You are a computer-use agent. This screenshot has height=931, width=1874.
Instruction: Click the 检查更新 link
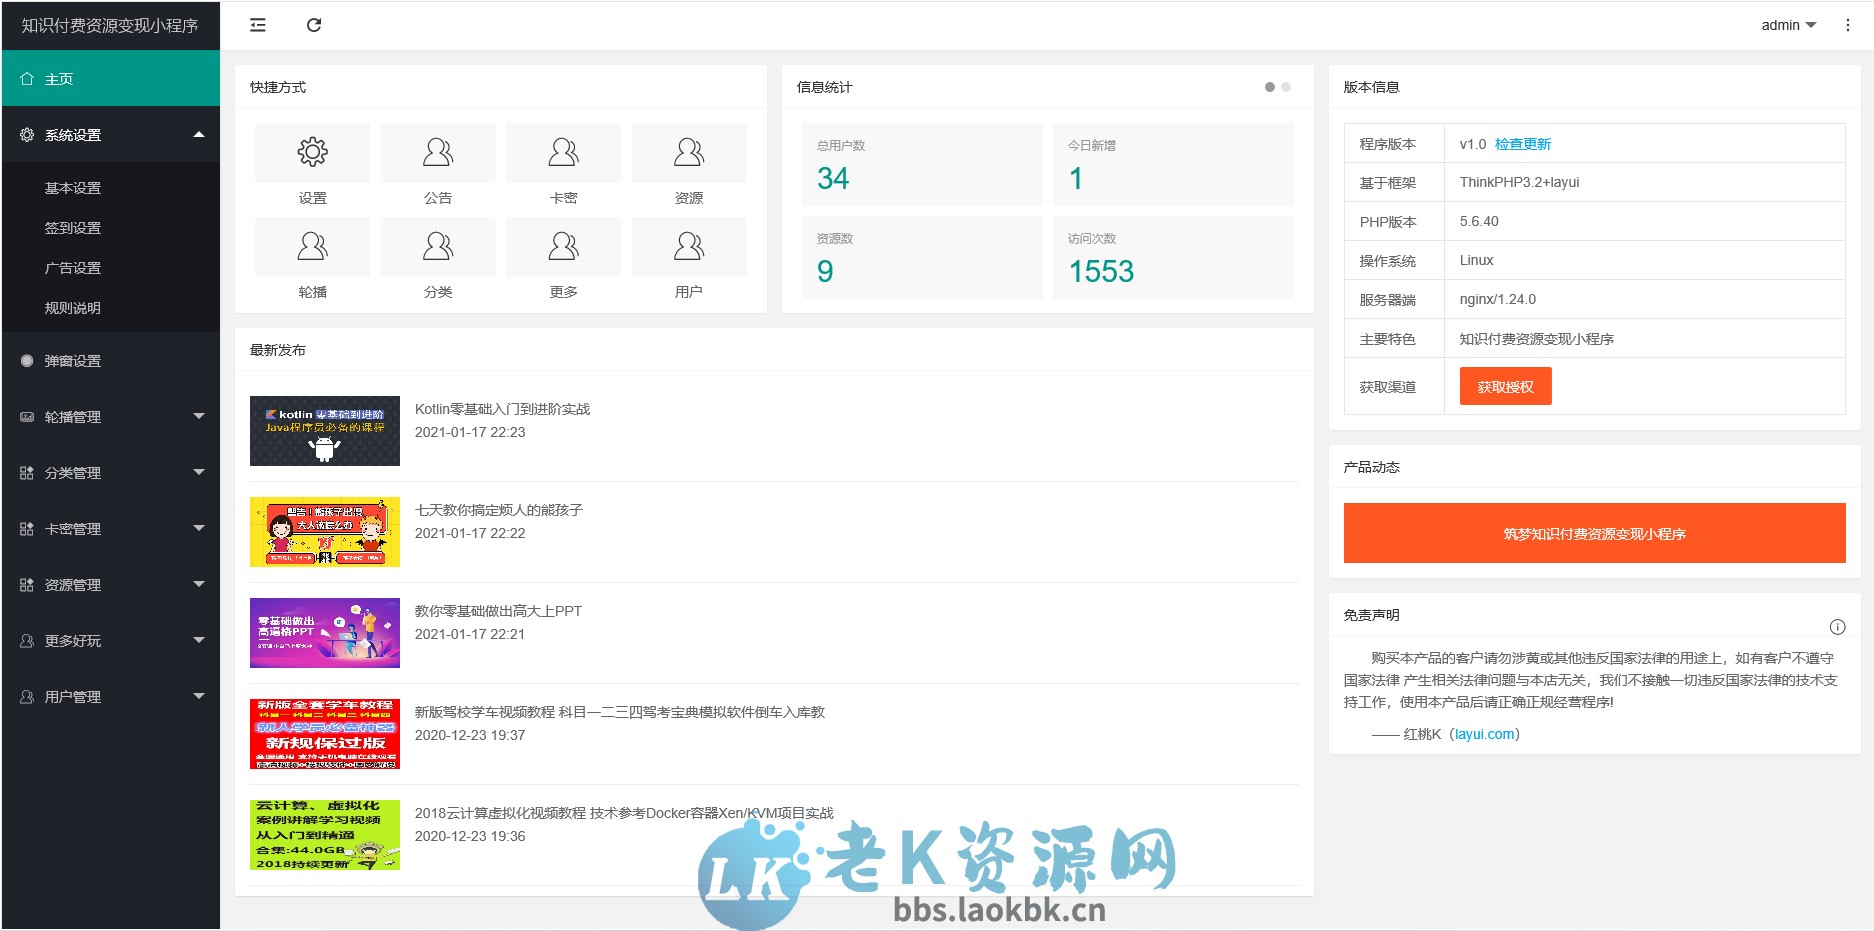1523,143
